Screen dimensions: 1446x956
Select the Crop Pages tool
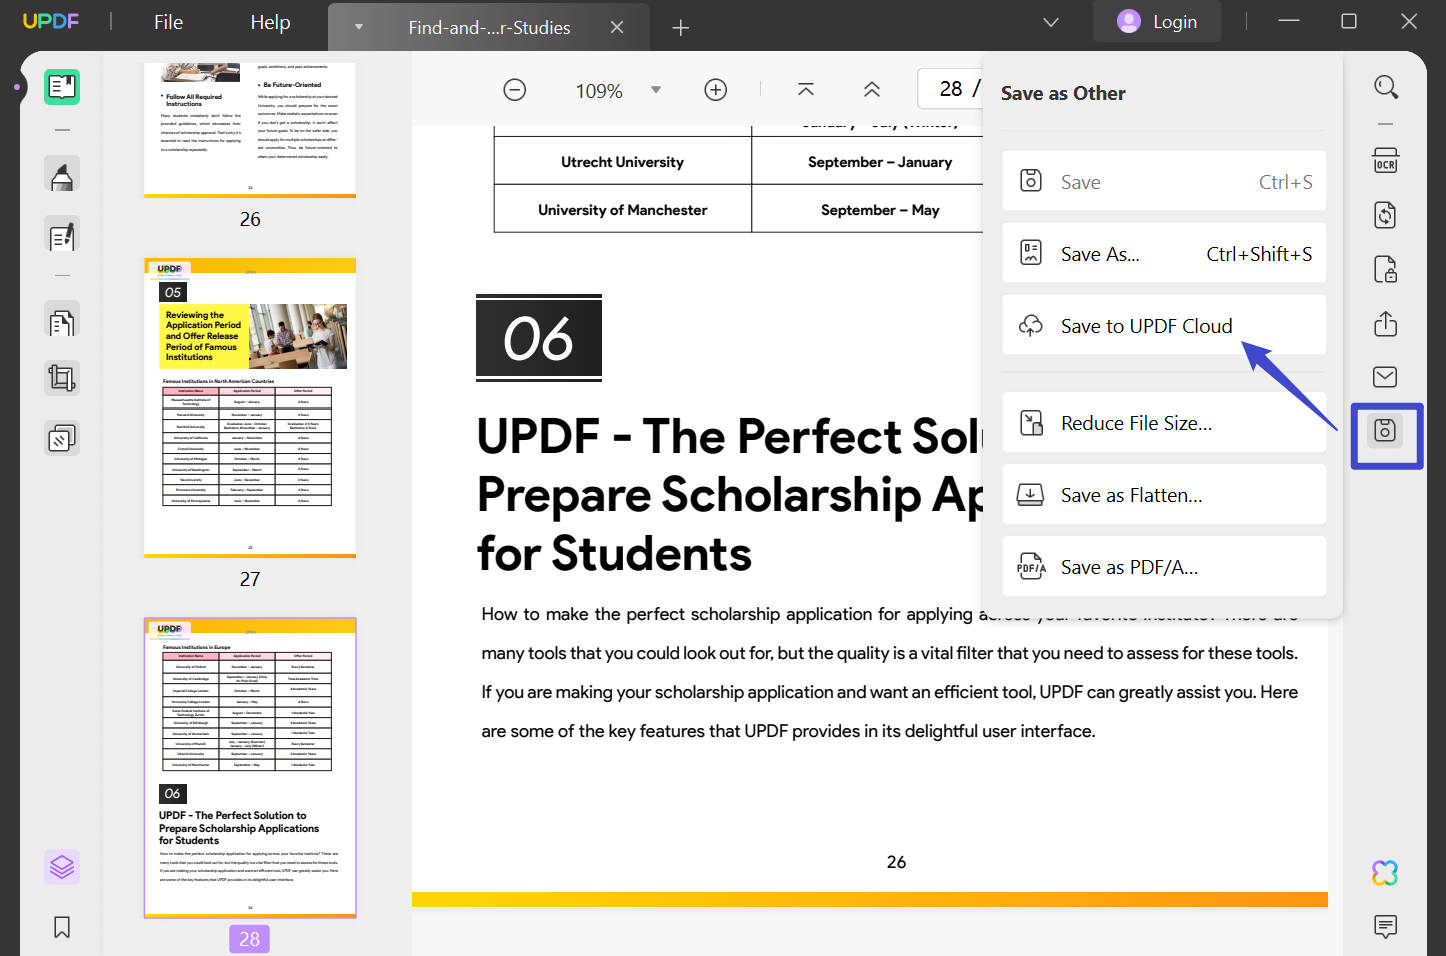pyautogui.click(x=62, y=378)
